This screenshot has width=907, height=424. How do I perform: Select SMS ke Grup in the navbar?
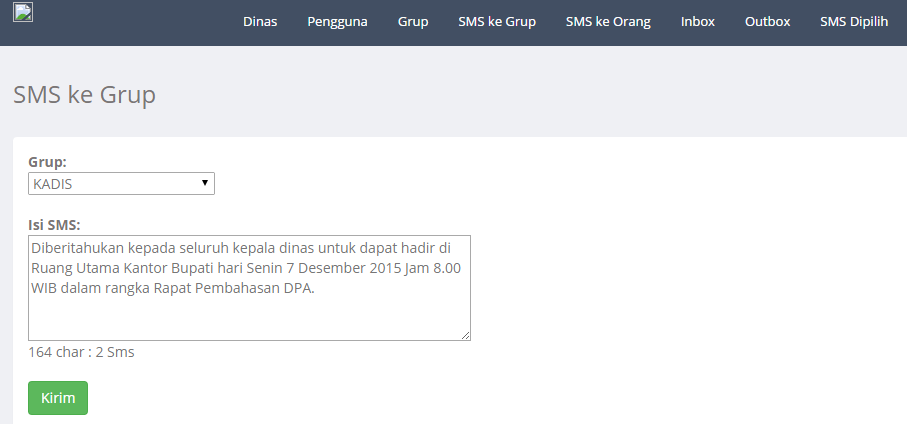click(497, 22)
